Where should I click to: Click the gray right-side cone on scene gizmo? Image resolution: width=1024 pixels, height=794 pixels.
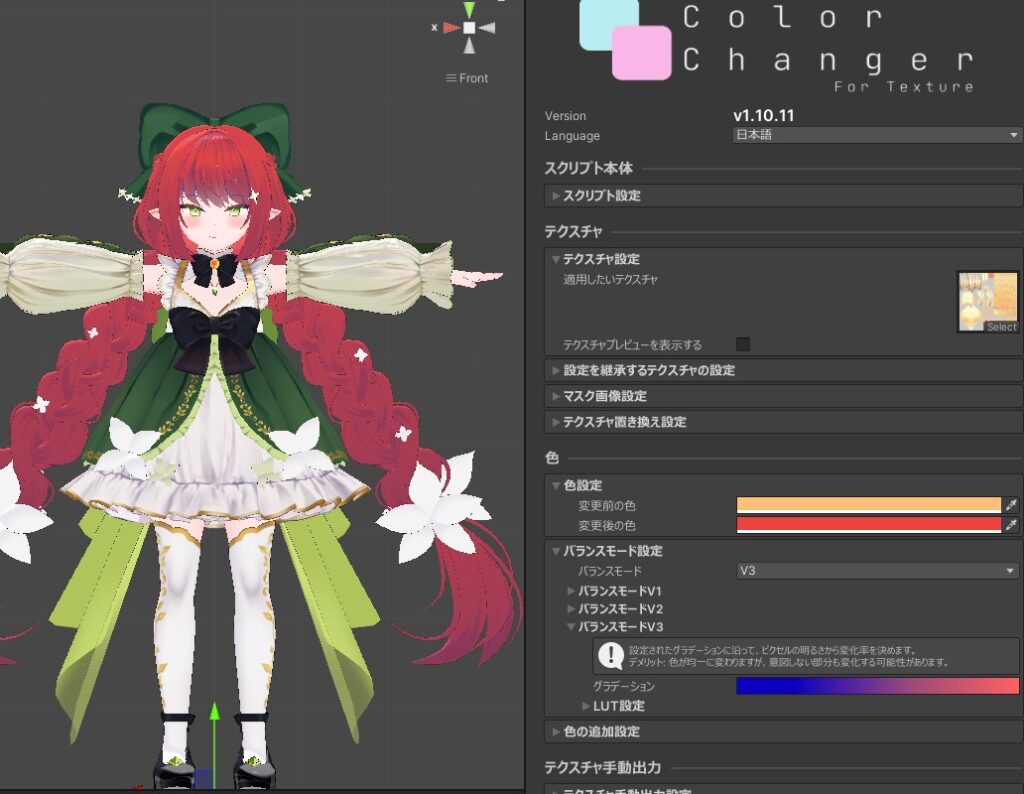(487, 28)
